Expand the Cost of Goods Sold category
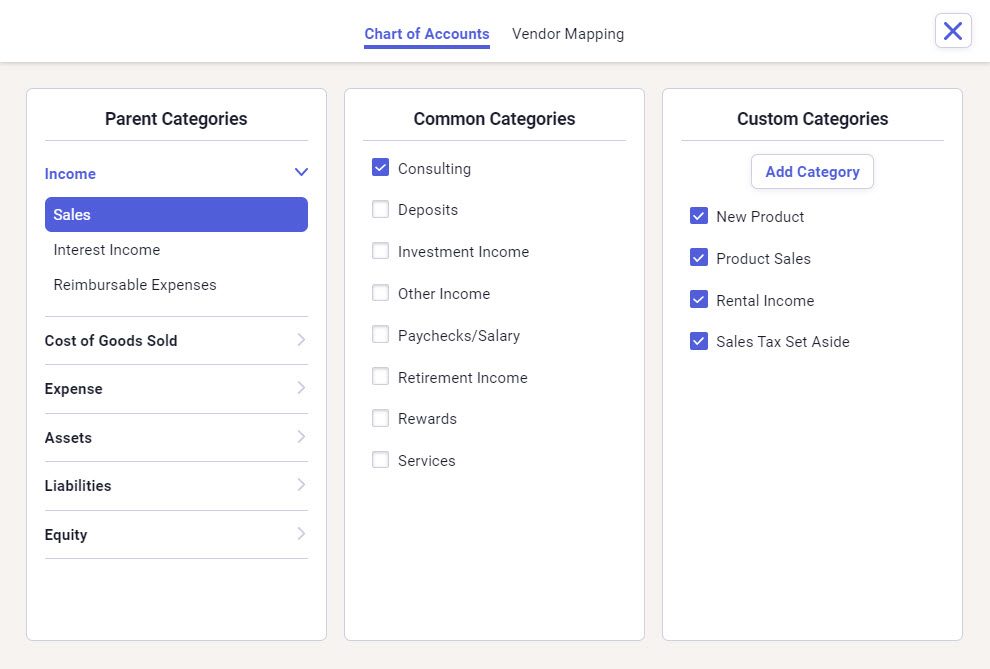Screen dimensions: 990x669 301,340
